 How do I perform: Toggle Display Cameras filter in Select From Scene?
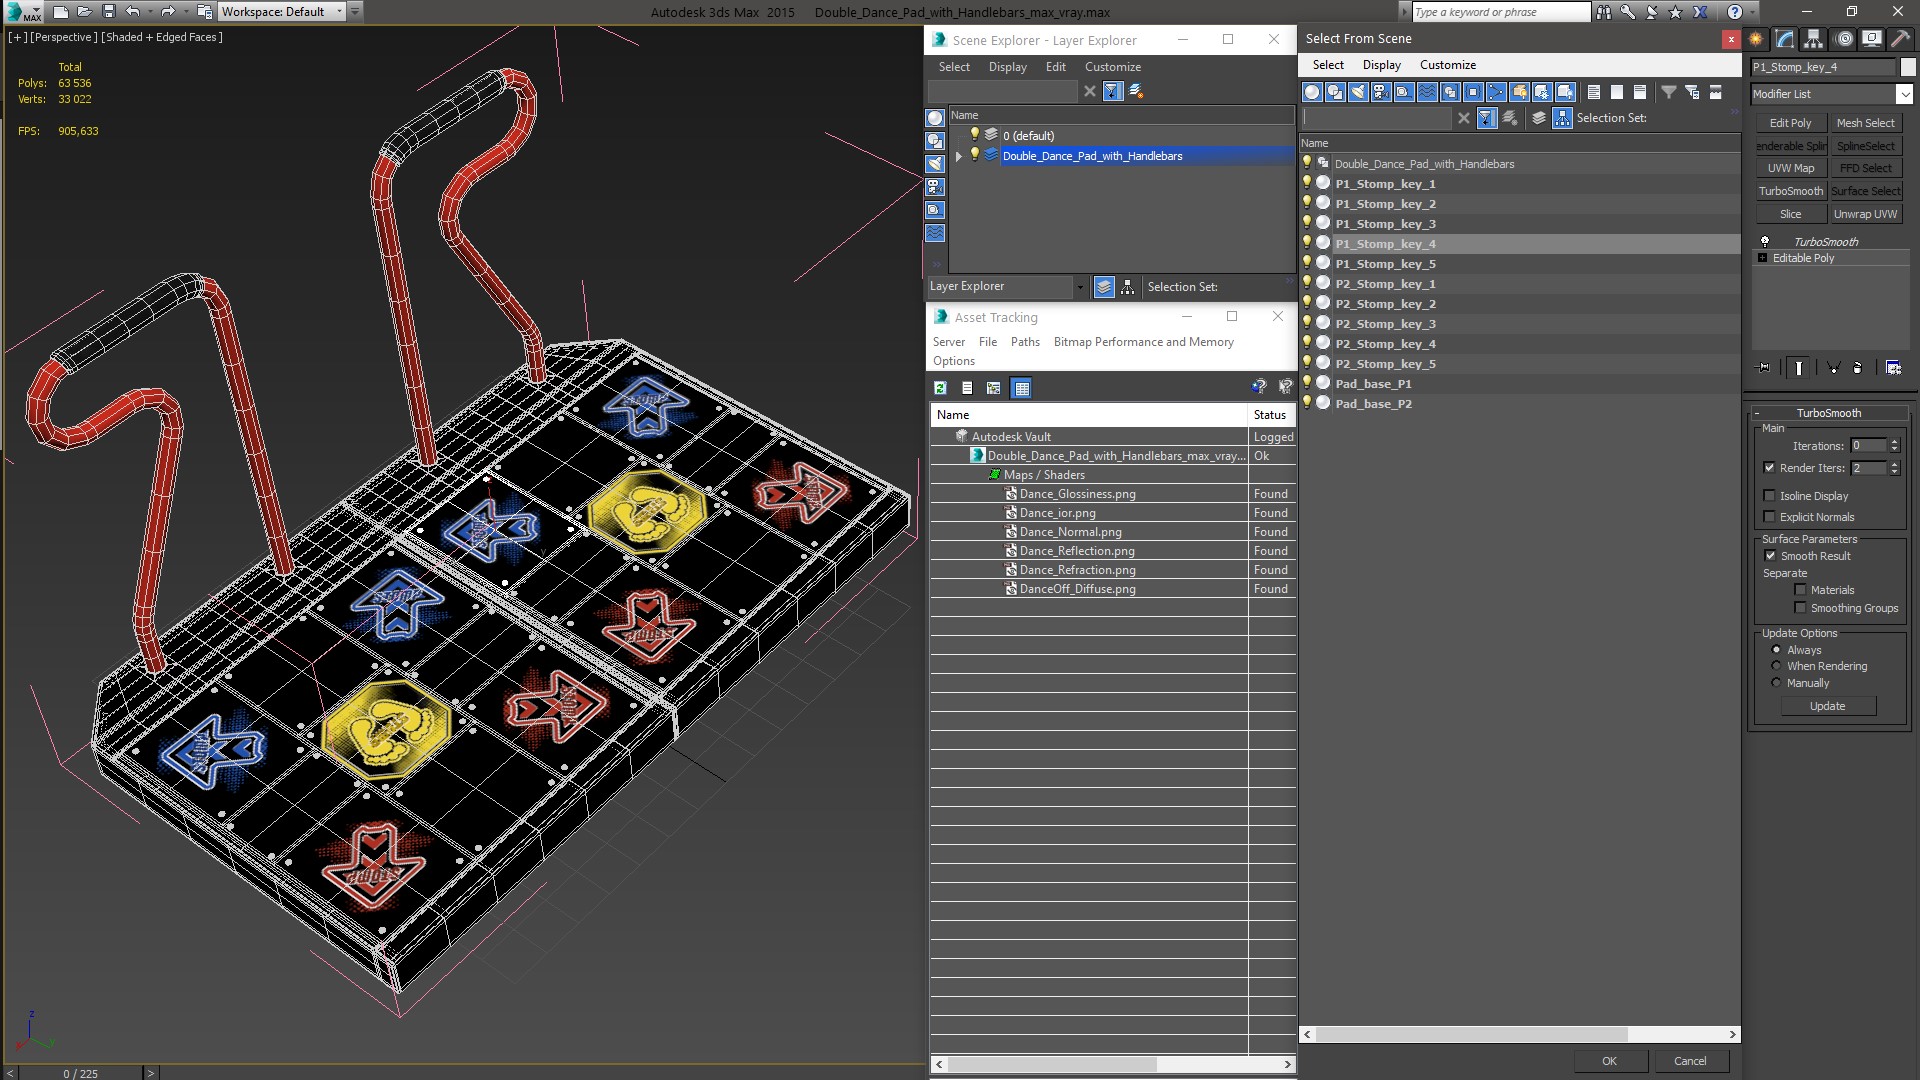(1381, 92)
